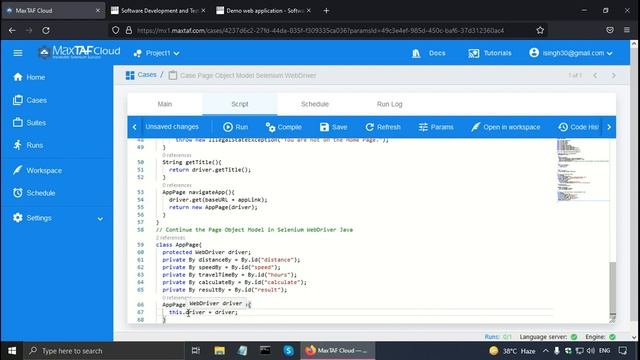
Task: Click the code minimap
Action: 583,170
